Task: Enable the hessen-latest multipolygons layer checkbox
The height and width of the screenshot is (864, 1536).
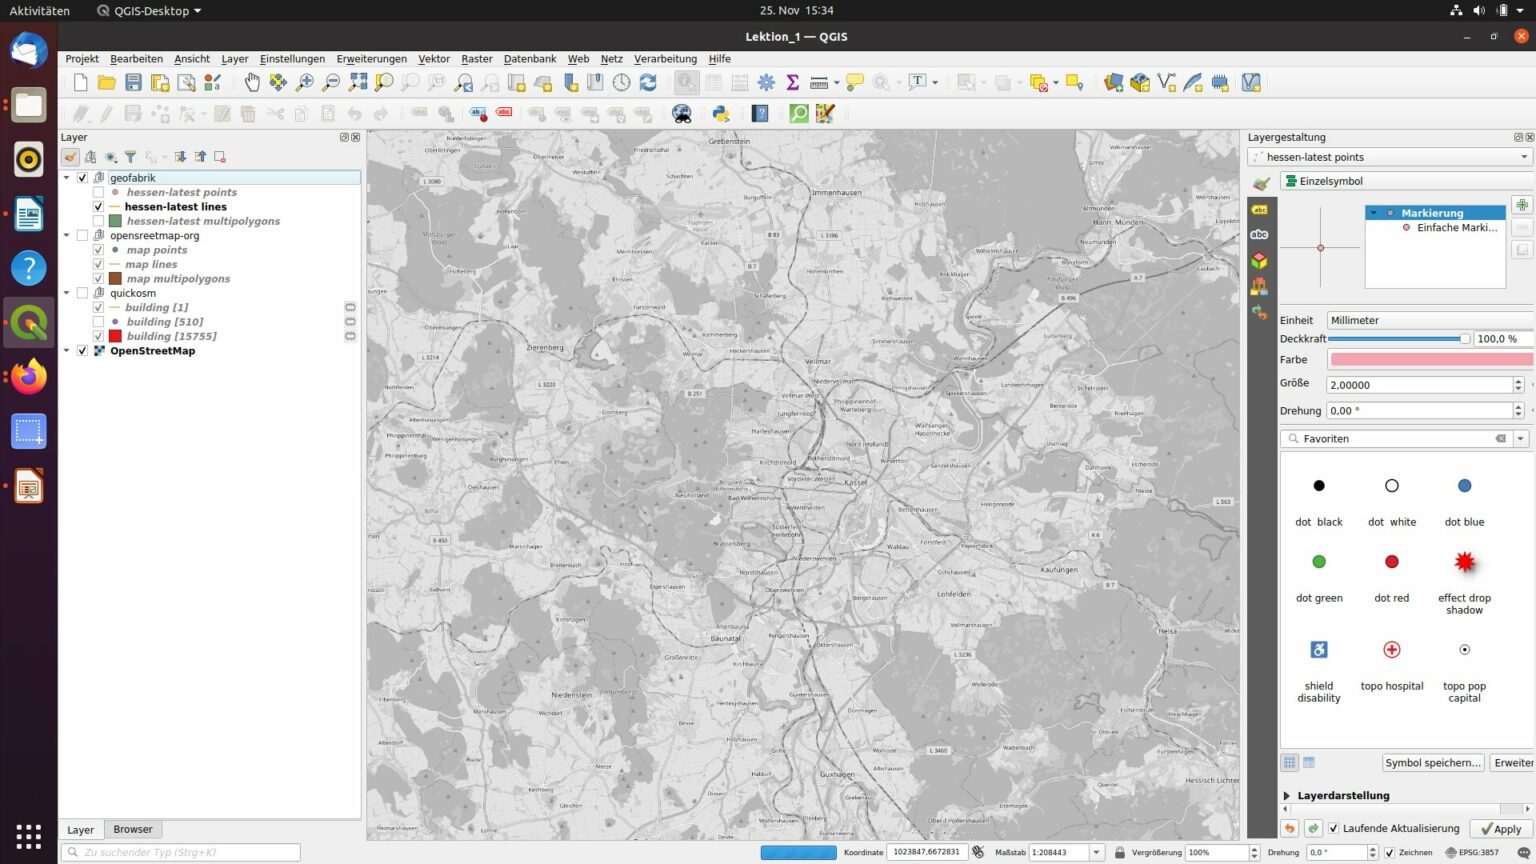Action: pyautogui.click(x=99, y=221)
